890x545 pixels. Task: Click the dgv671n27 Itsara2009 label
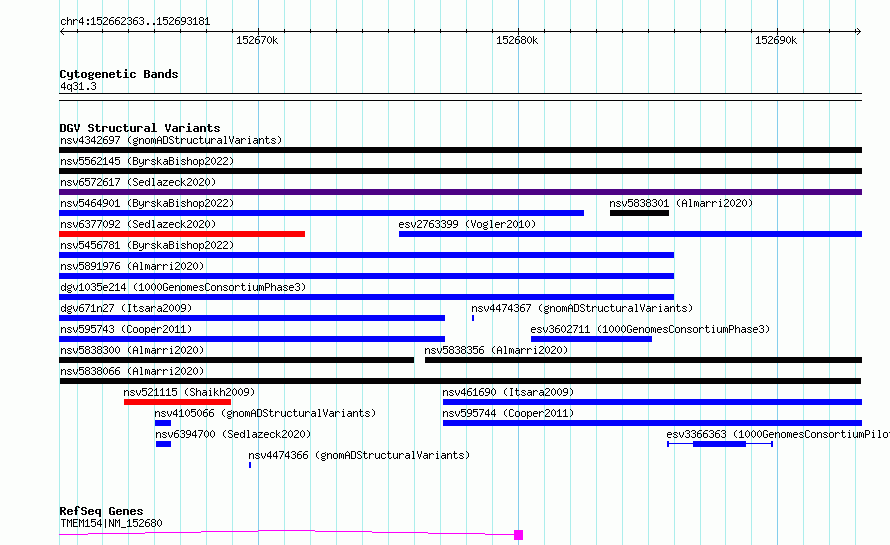click(126, 308)
